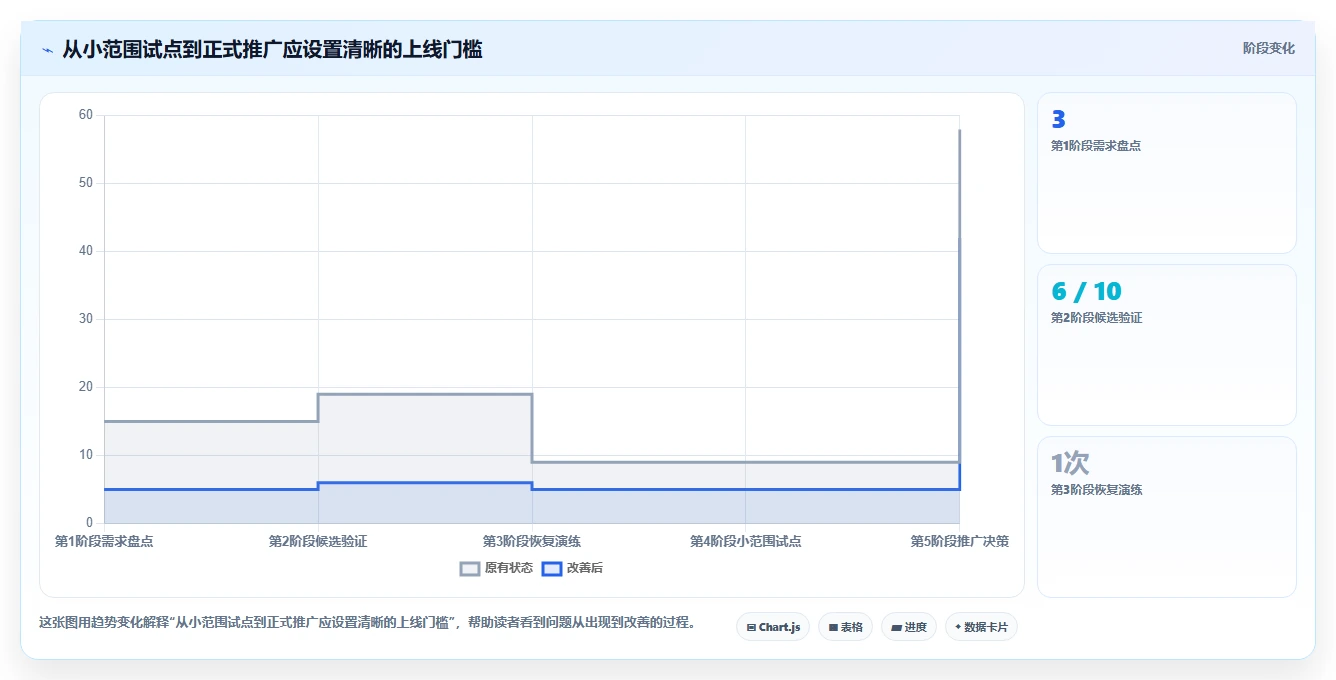Click the y-axis value 60

point(85,115)
